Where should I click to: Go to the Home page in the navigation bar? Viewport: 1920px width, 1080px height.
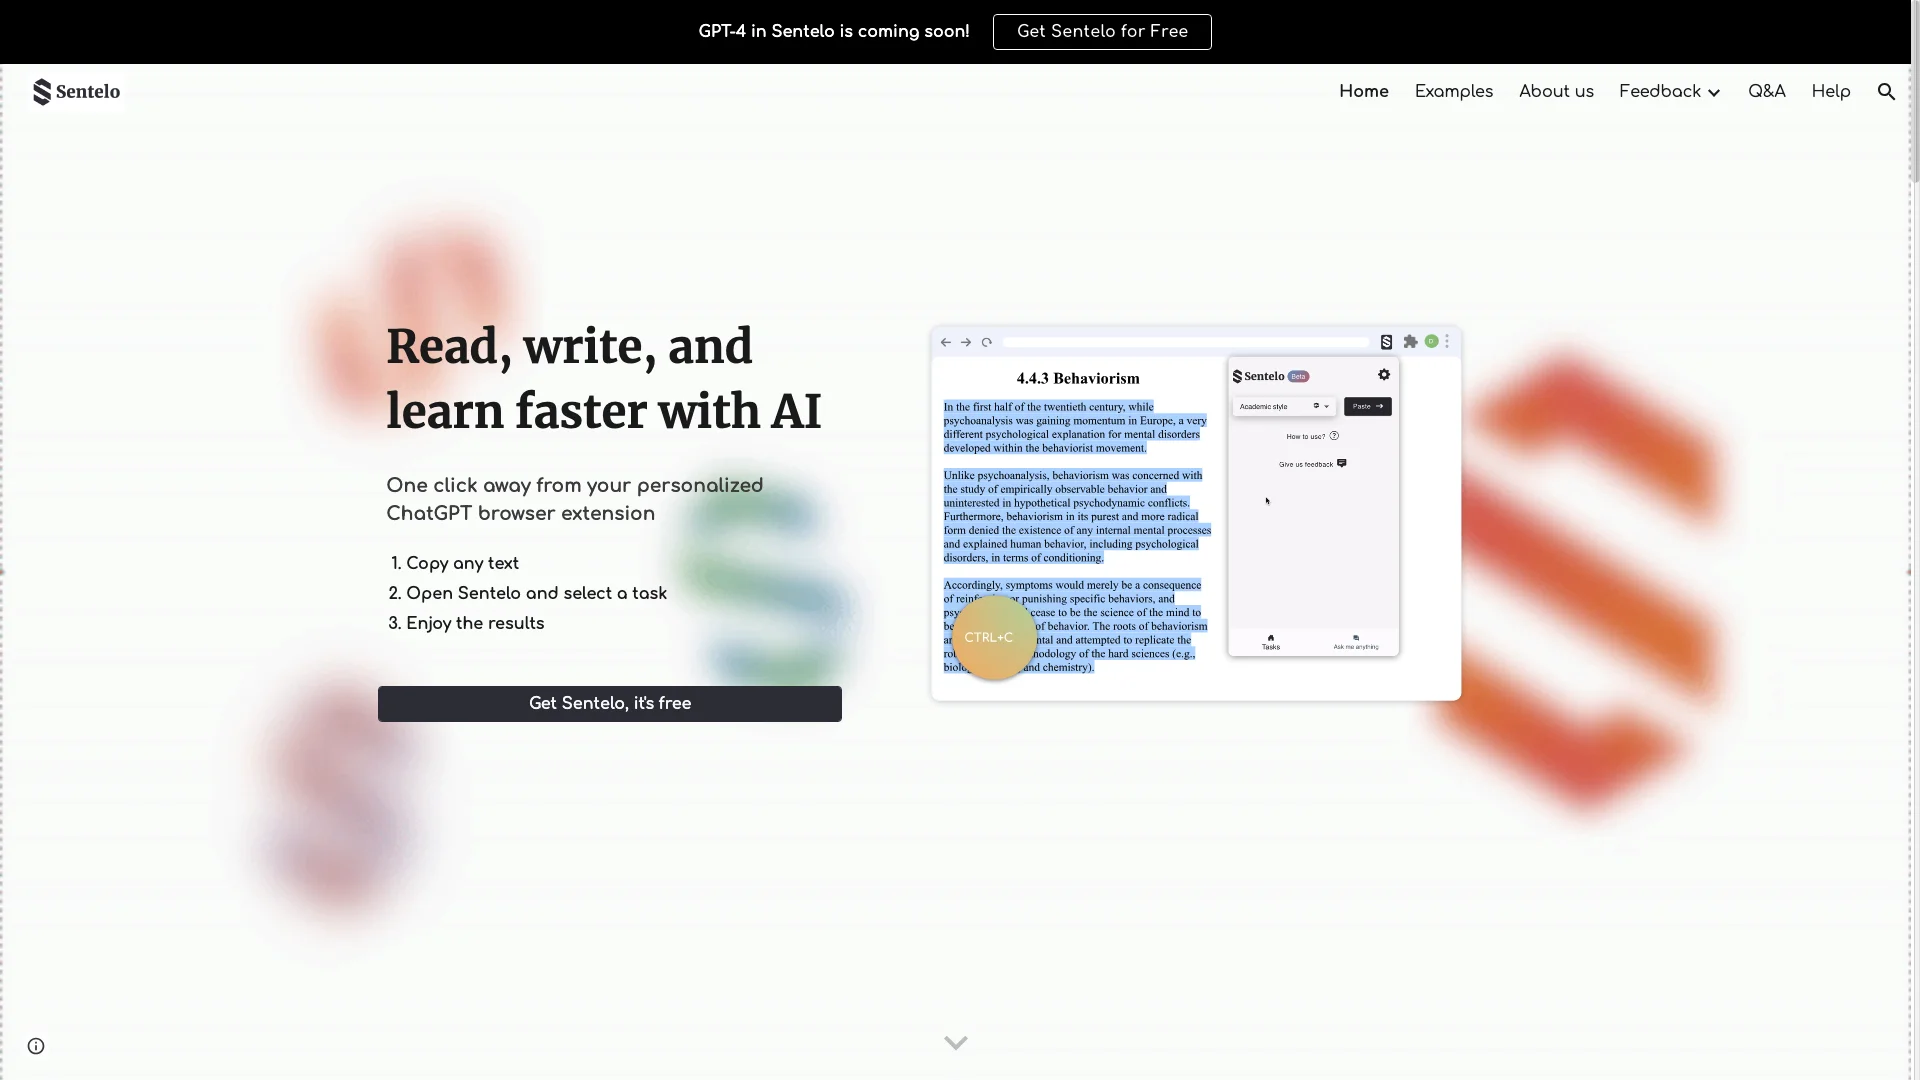point(1364,92)
